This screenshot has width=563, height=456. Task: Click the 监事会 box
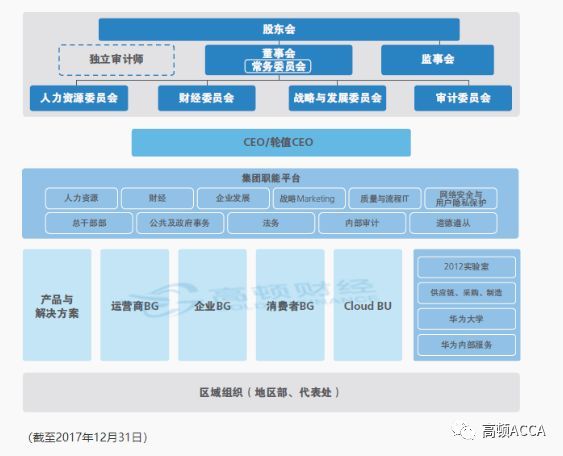[x=437, y=60]
